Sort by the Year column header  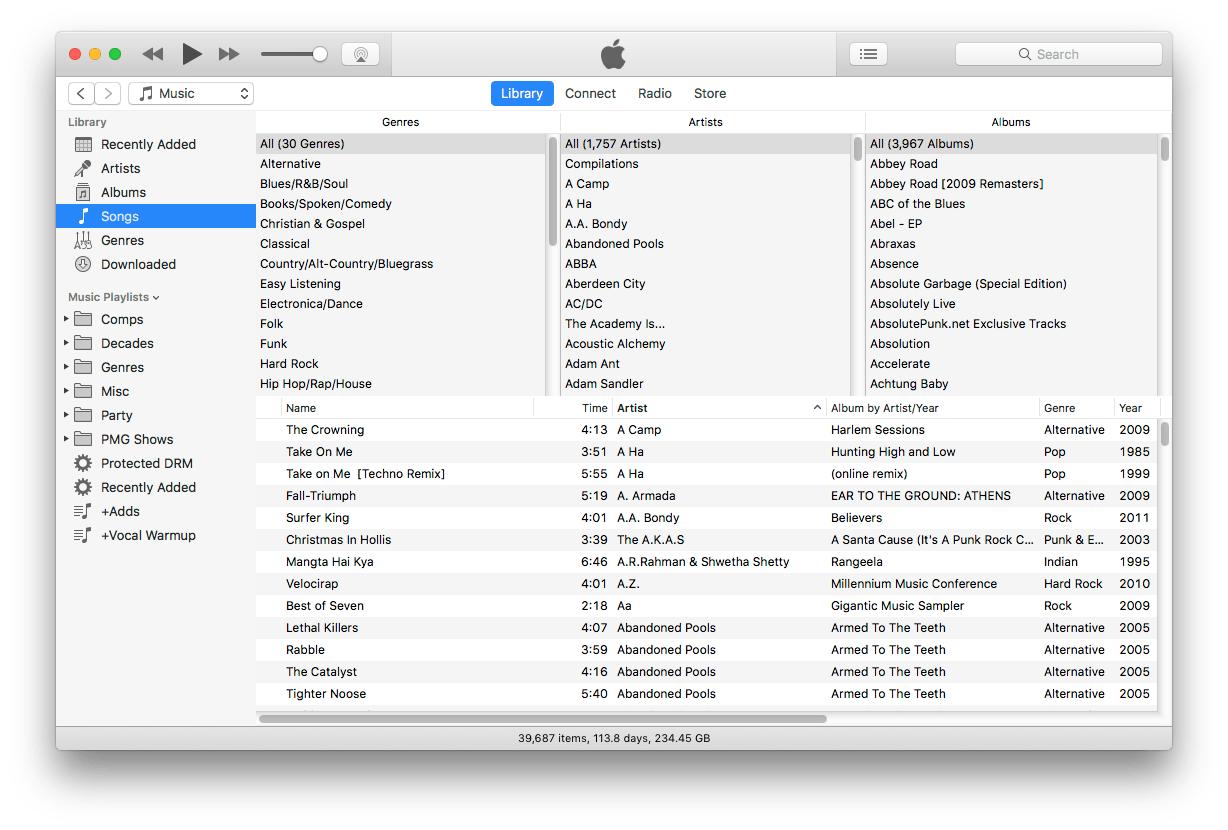(1135, 408)
